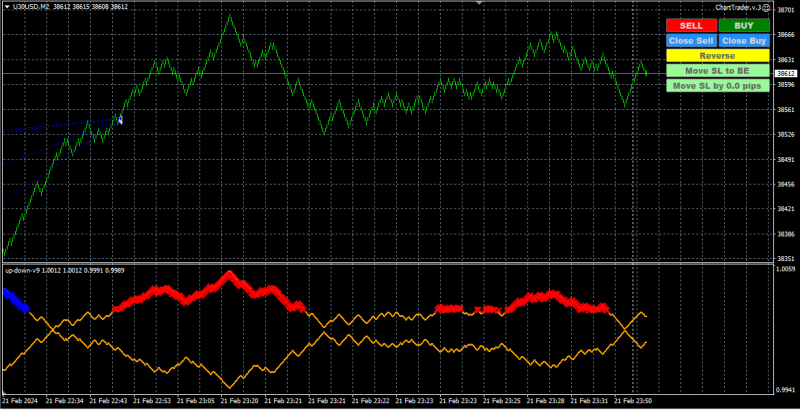Image resolution: width=800 pixels, height=410 pixels.
Task: Click the 21 Feb 22:43 time label
Action: click(x=108, y=400)
